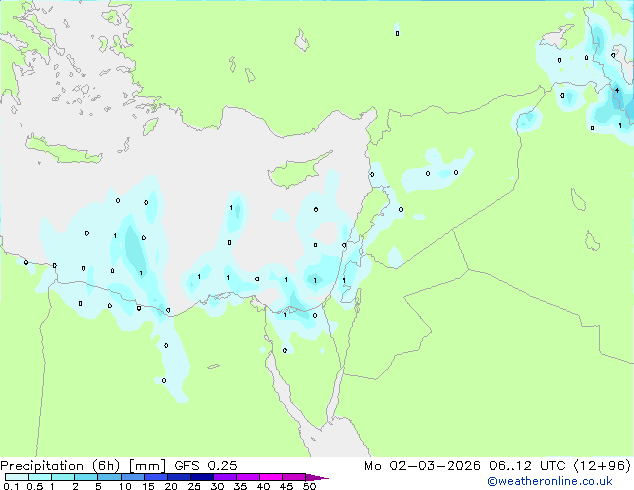Click the 45–50 mm legend color box
The image size is (634, 490).
coord(294,477)
